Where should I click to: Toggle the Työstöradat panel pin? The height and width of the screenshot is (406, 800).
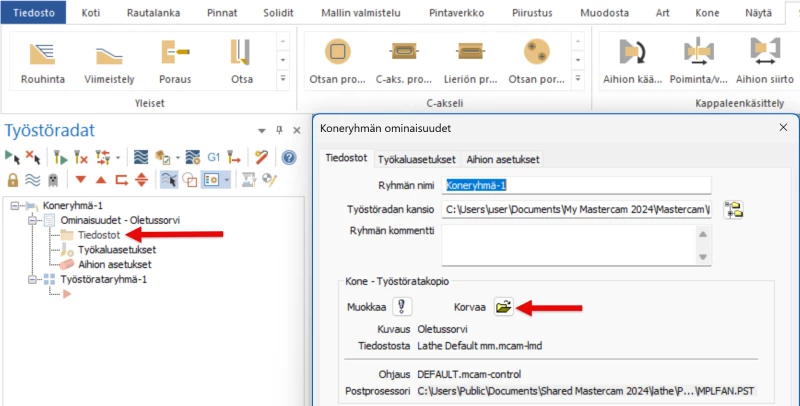280,130
